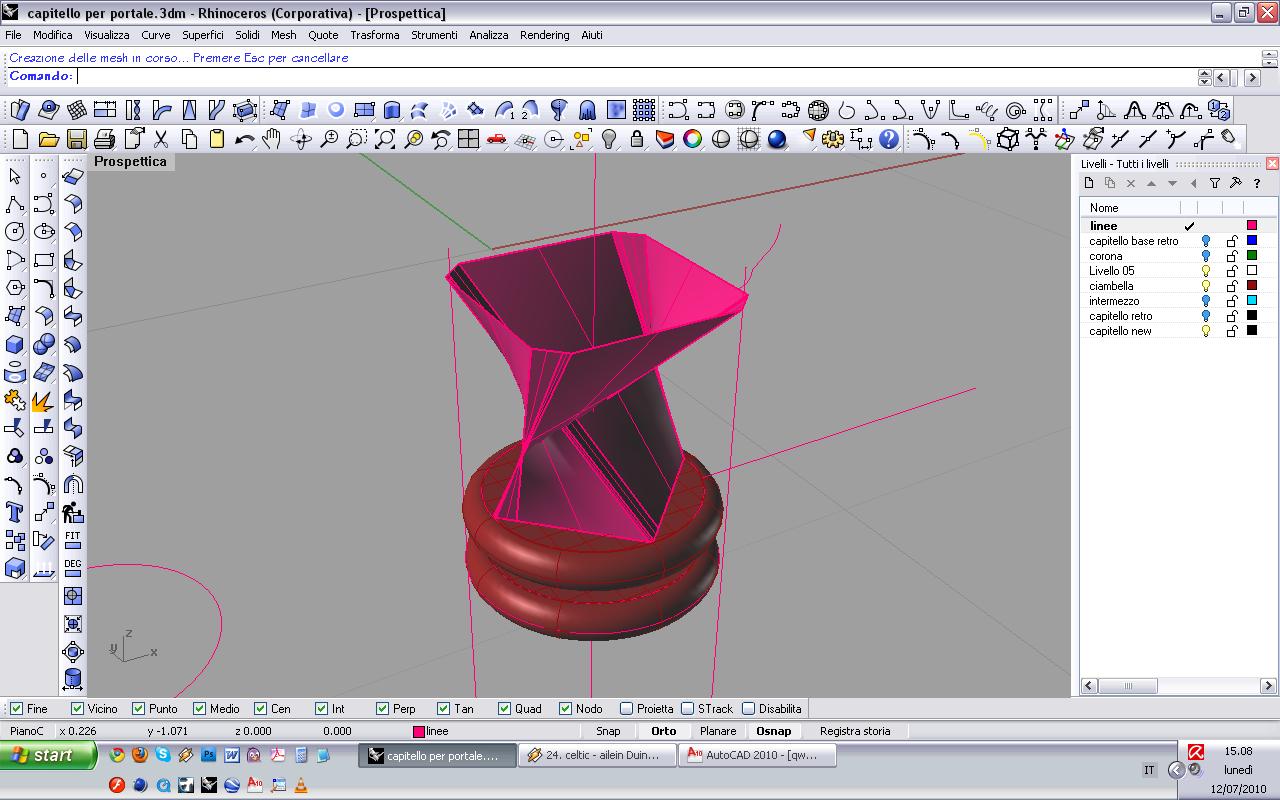The height and width of the screenshot is (800, 1280).
Task: Create a new layer in Livelli panel
Action: coord(1089,183)
